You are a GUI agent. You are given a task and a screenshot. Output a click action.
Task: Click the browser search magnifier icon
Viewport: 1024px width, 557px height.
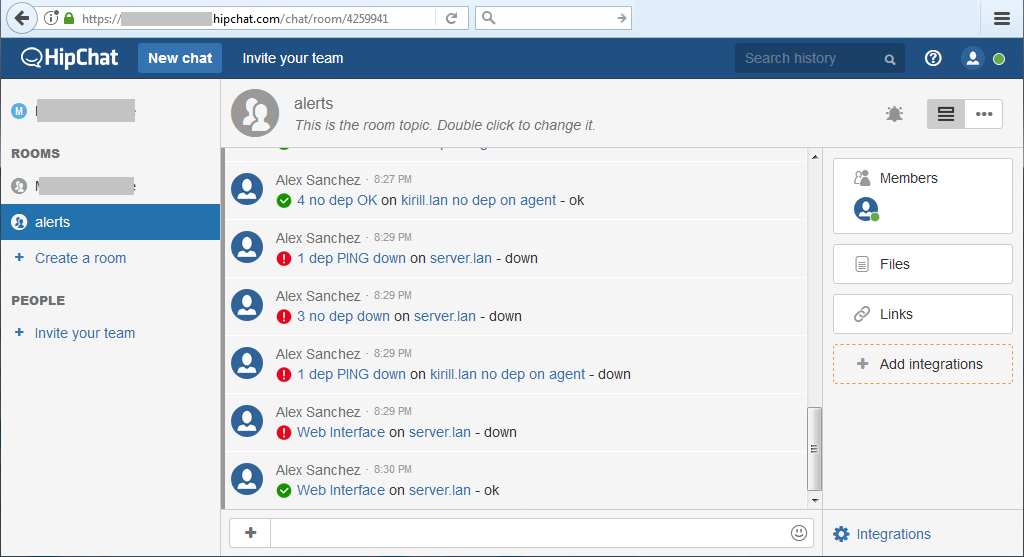click(x=488, y=18)
